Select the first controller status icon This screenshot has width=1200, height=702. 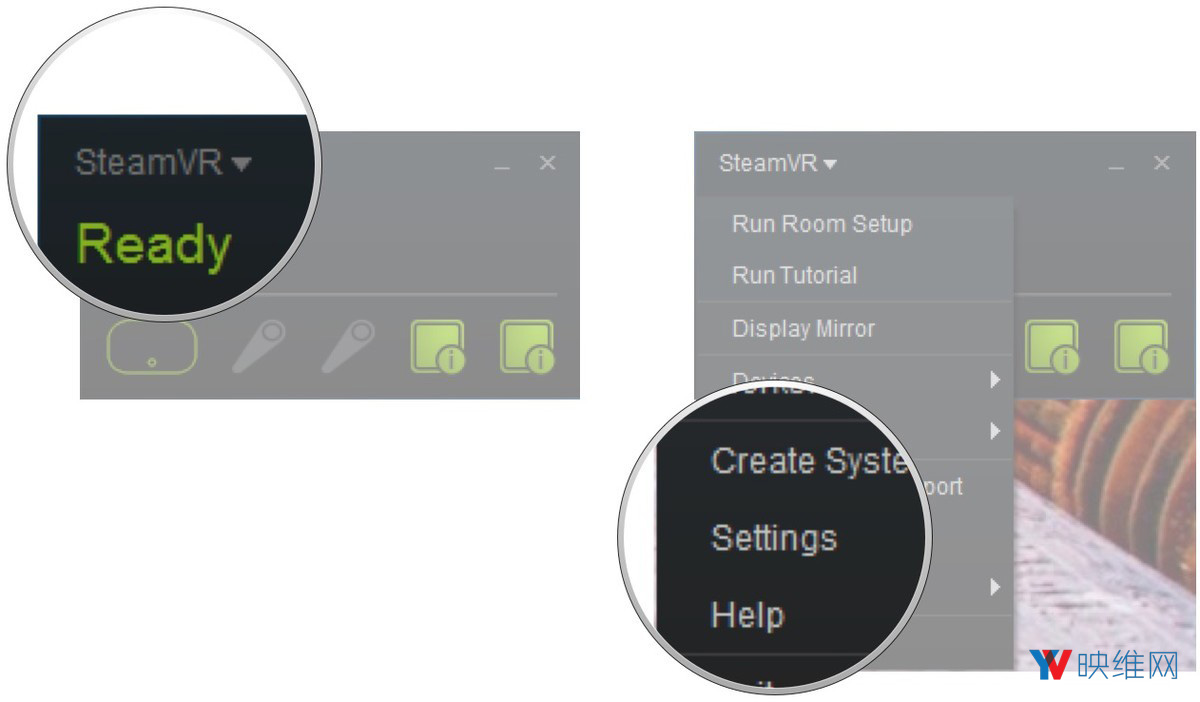[x=257, y=346]
